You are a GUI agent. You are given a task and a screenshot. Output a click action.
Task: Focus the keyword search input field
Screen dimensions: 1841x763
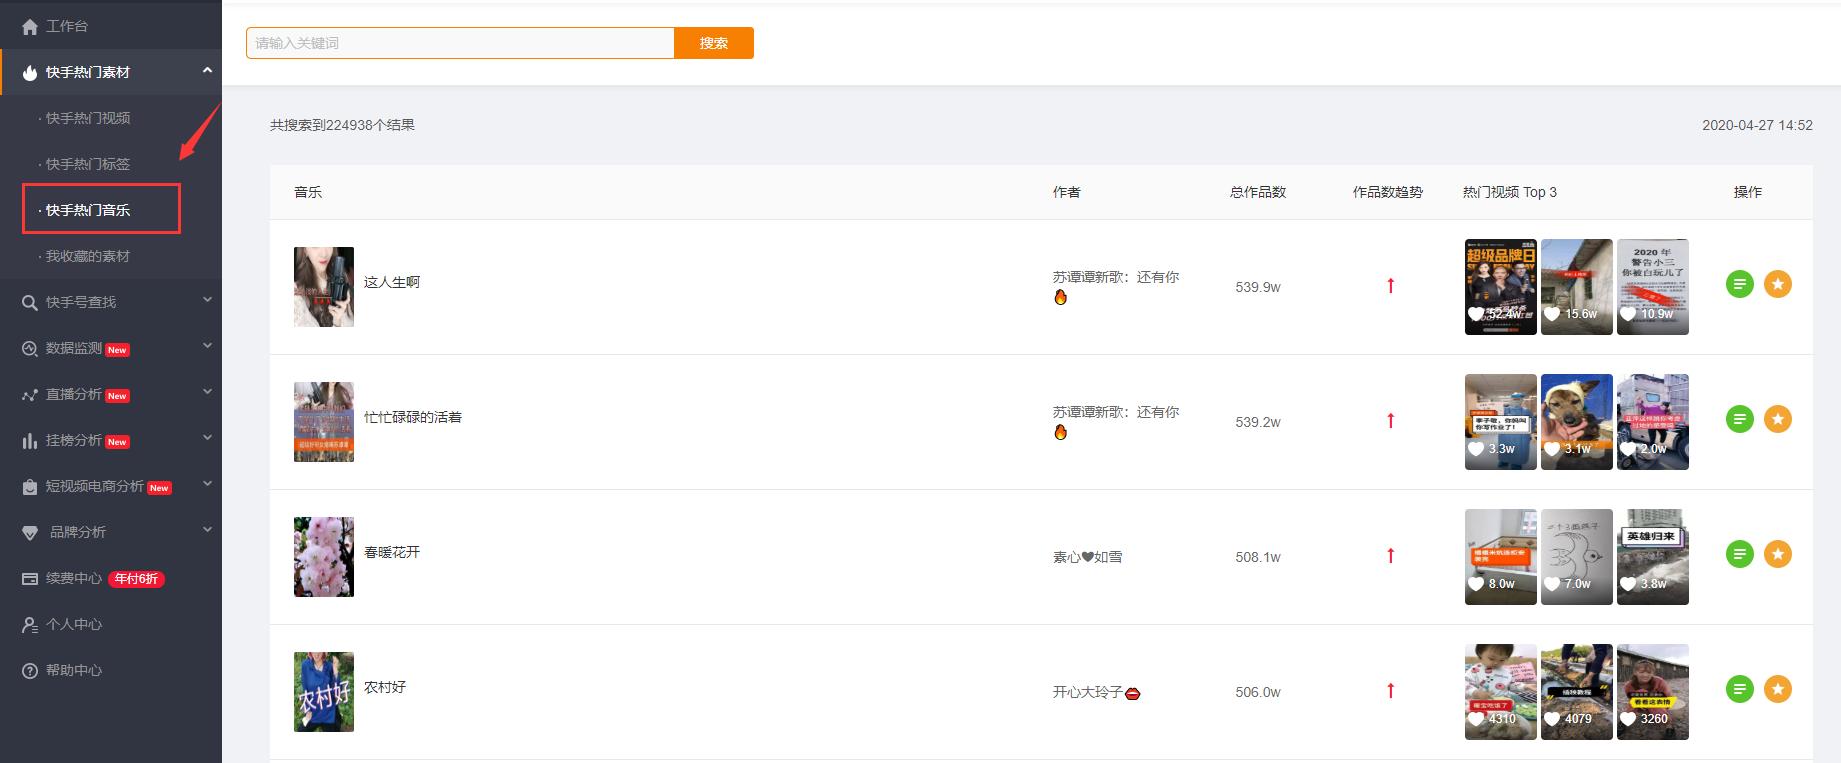tap(460, 43)
